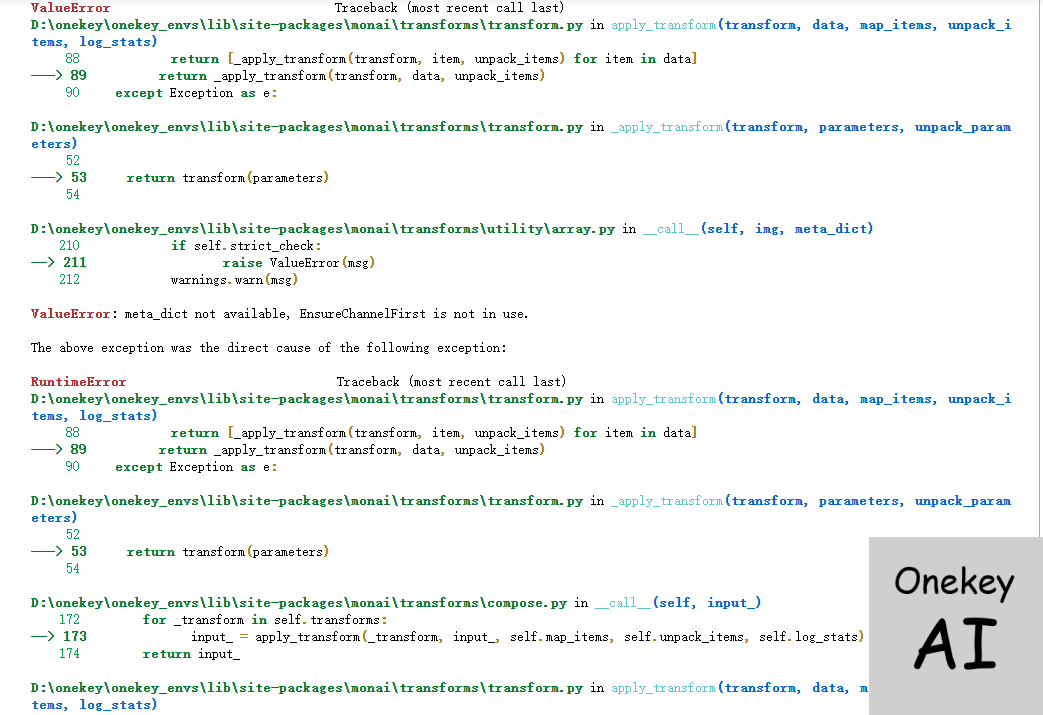Click the 'return input_' code line
The image size is (1043, 715).
(x=191, y=654)
